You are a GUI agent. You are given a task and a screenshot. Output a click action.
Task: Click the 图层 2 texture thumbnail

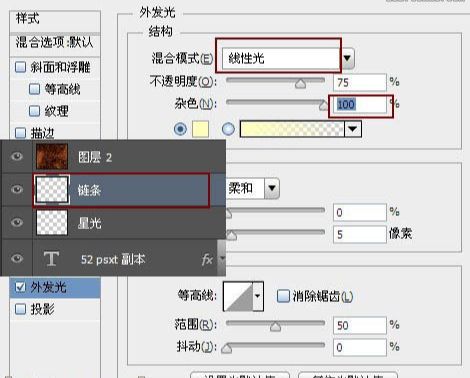pos(52,156)
